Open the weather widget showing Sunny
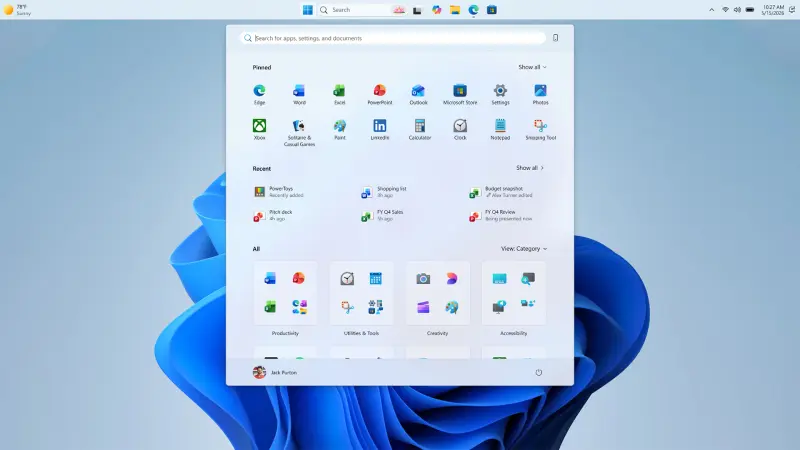 coord(17,10)
